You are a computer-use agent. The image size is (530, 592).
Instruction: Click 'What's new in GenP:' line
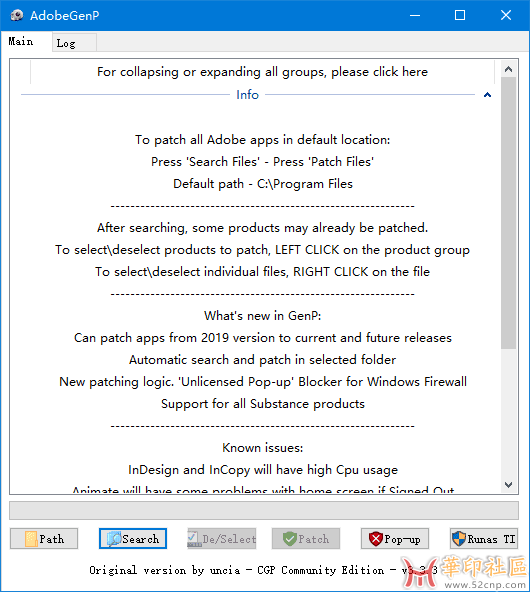[263, 316]
